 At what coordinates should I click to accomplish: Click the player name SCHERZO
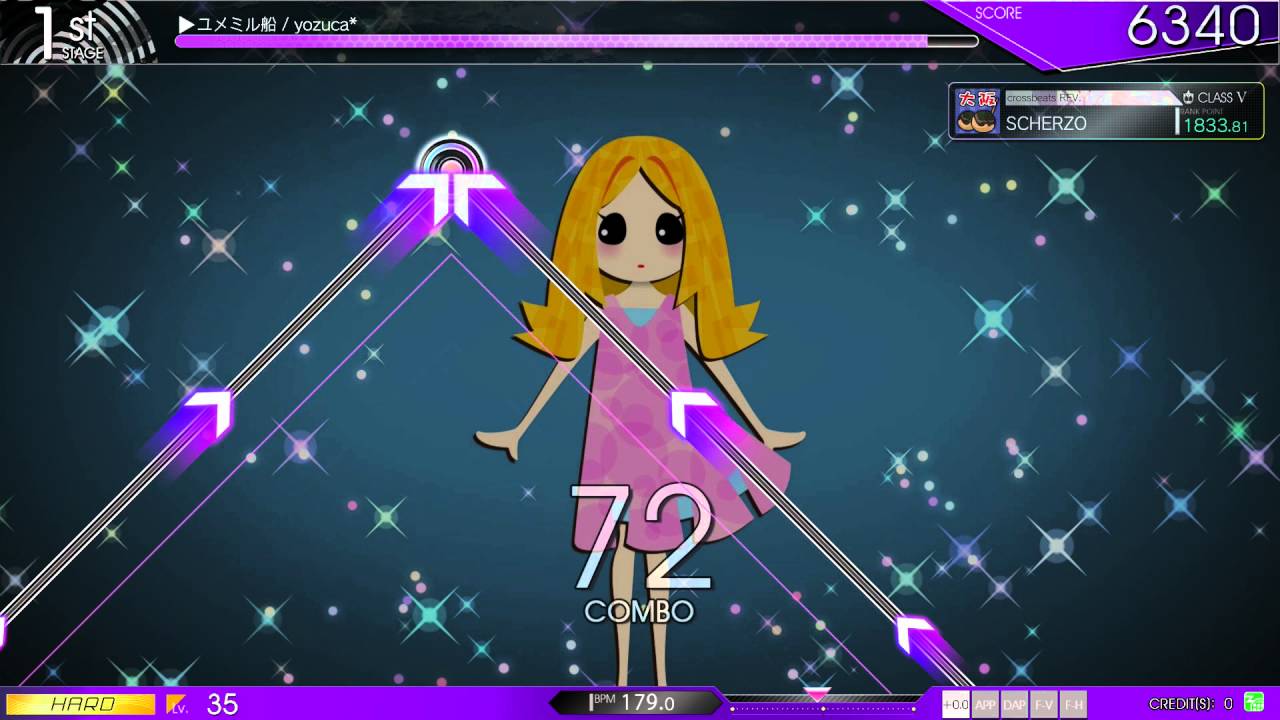[1046, 124]
